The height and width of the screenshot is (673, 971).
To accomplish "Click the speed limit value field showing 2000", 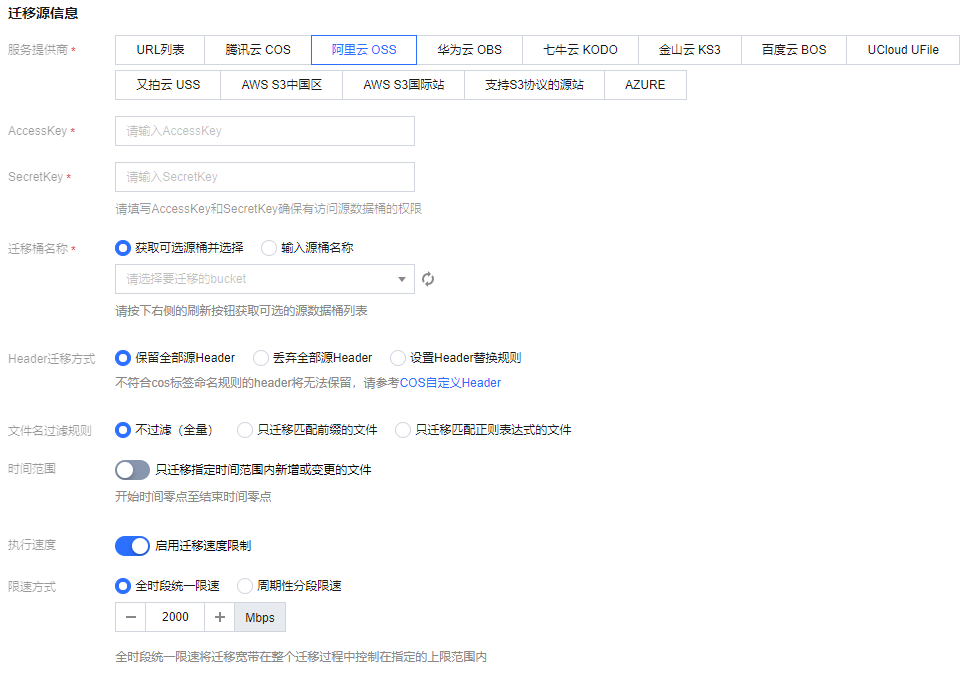I will pos(175,617).
